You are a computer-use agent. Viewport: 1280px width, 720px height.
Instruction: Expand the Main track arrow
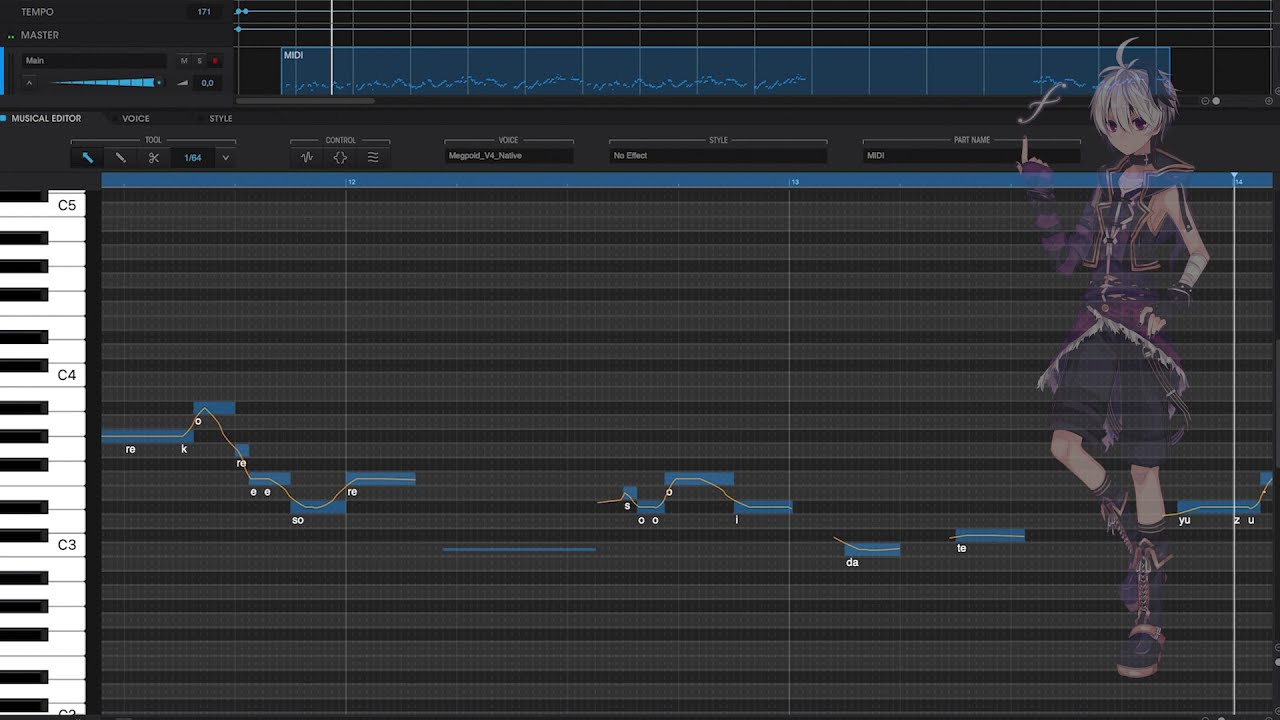coord(29,83)
